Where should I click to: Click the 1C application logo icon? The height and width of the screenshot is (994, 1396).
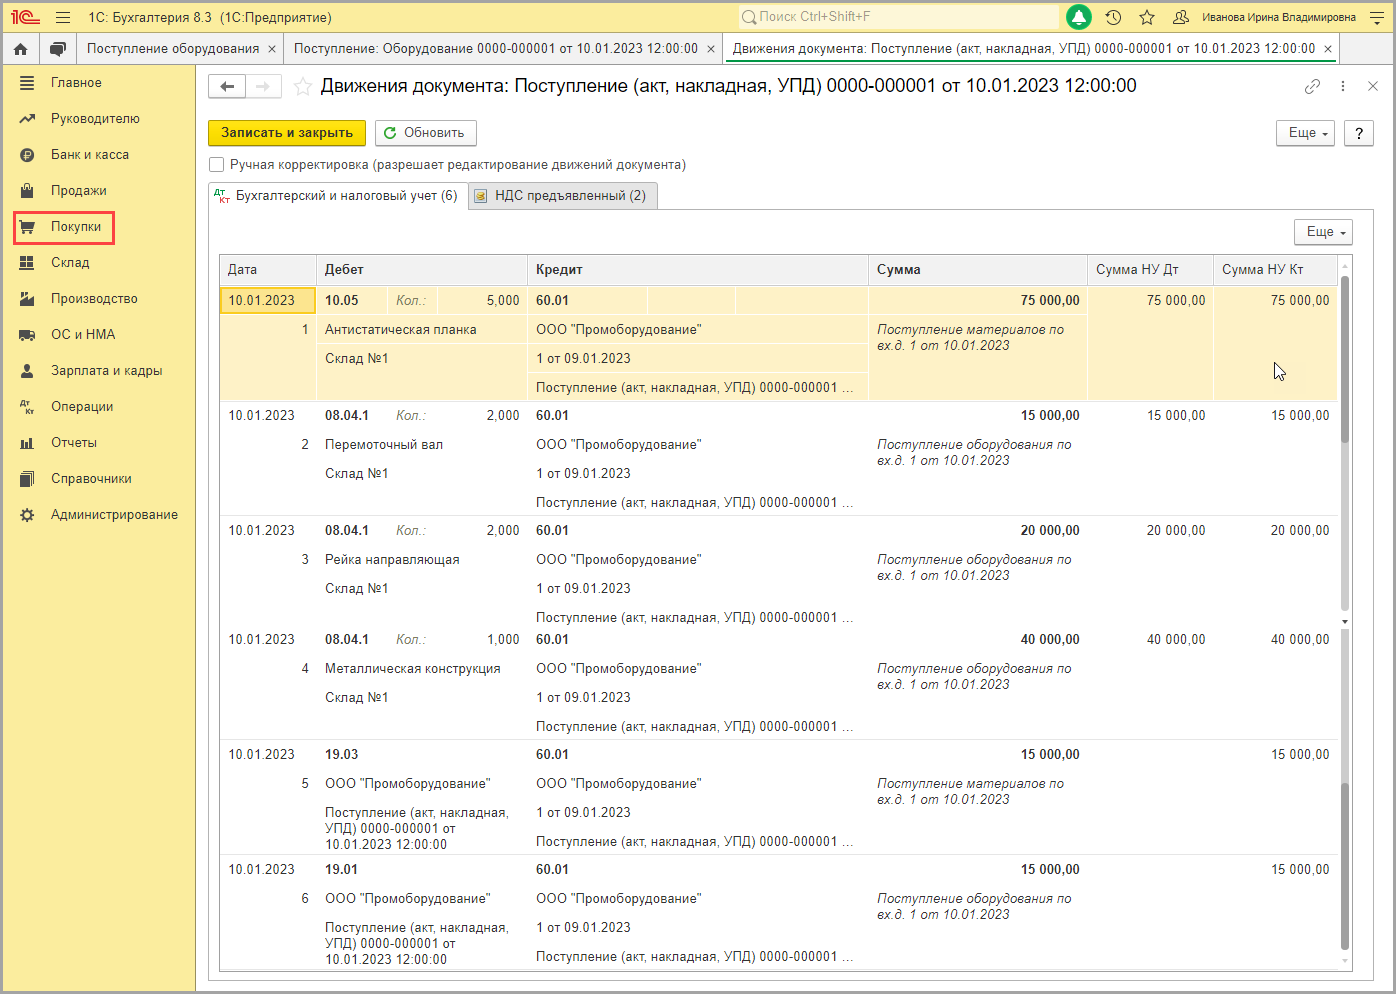[x=25, y=17]
